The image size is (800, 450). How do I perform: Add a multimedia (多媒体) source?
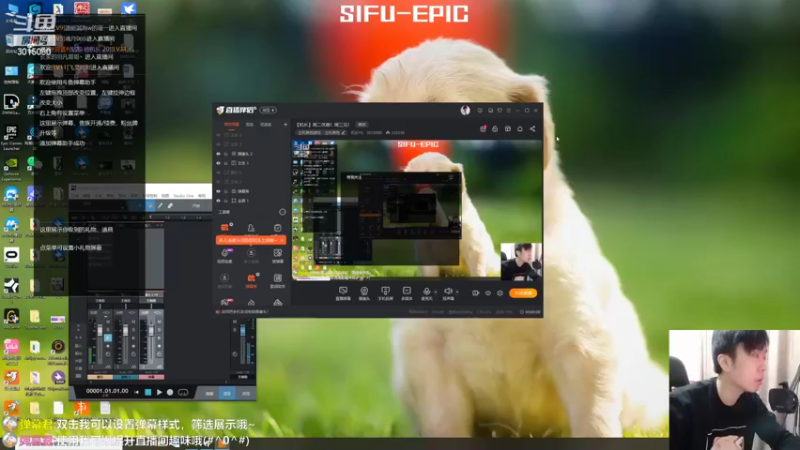(x=407, y=293)
